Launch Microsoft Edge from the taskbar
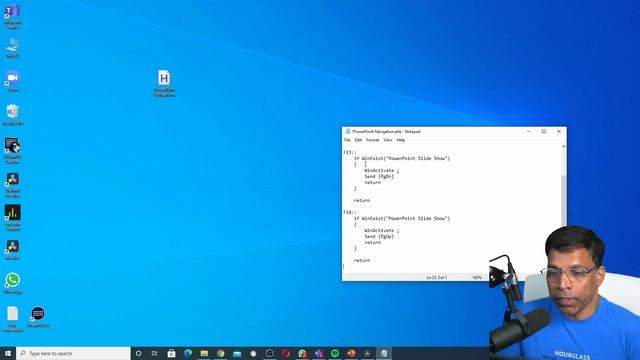Image resolution: width=640 pixels, height=360 pixels. [x=188, y=353]
